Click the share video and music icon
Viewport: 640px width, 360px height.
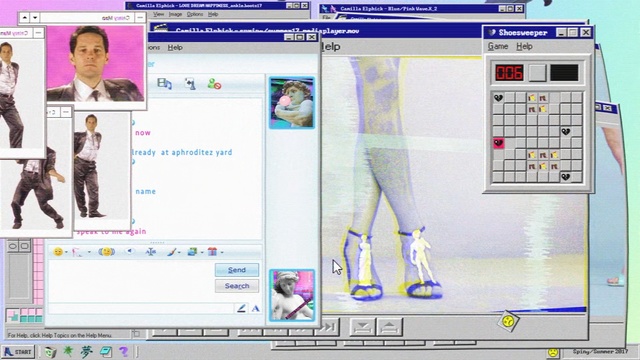(164, 84)
